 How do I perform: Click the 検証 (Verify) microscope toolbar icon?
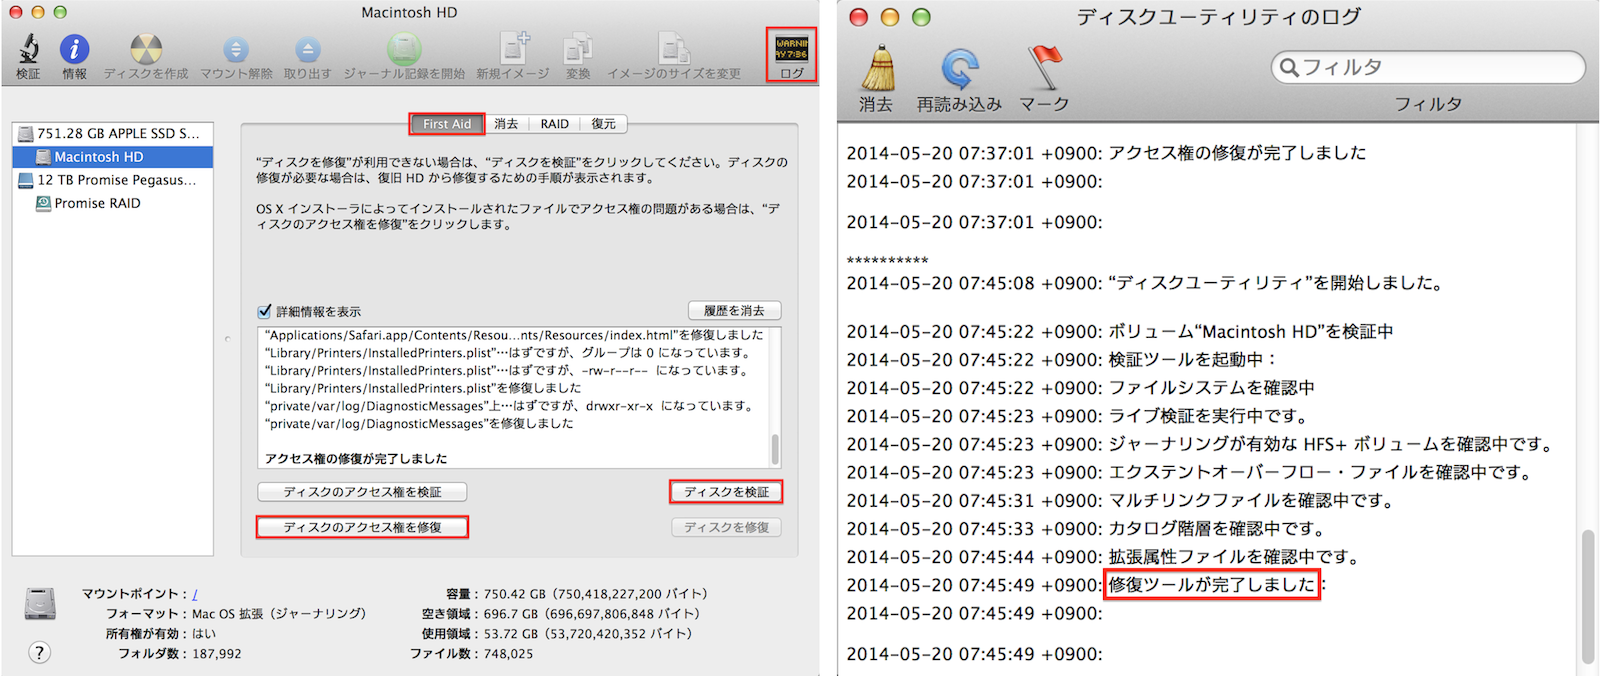click(x=28, y=48)
